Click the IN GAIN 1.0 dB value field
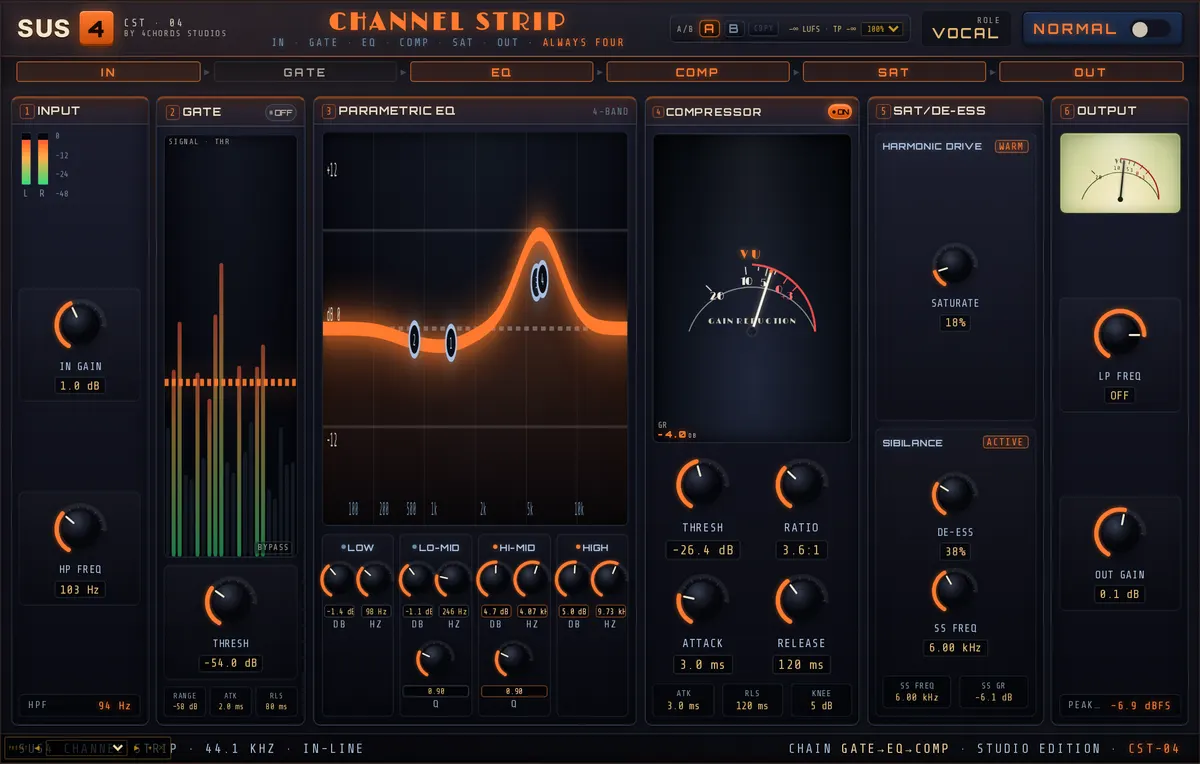1200x764 pixels. pos(80,386)
